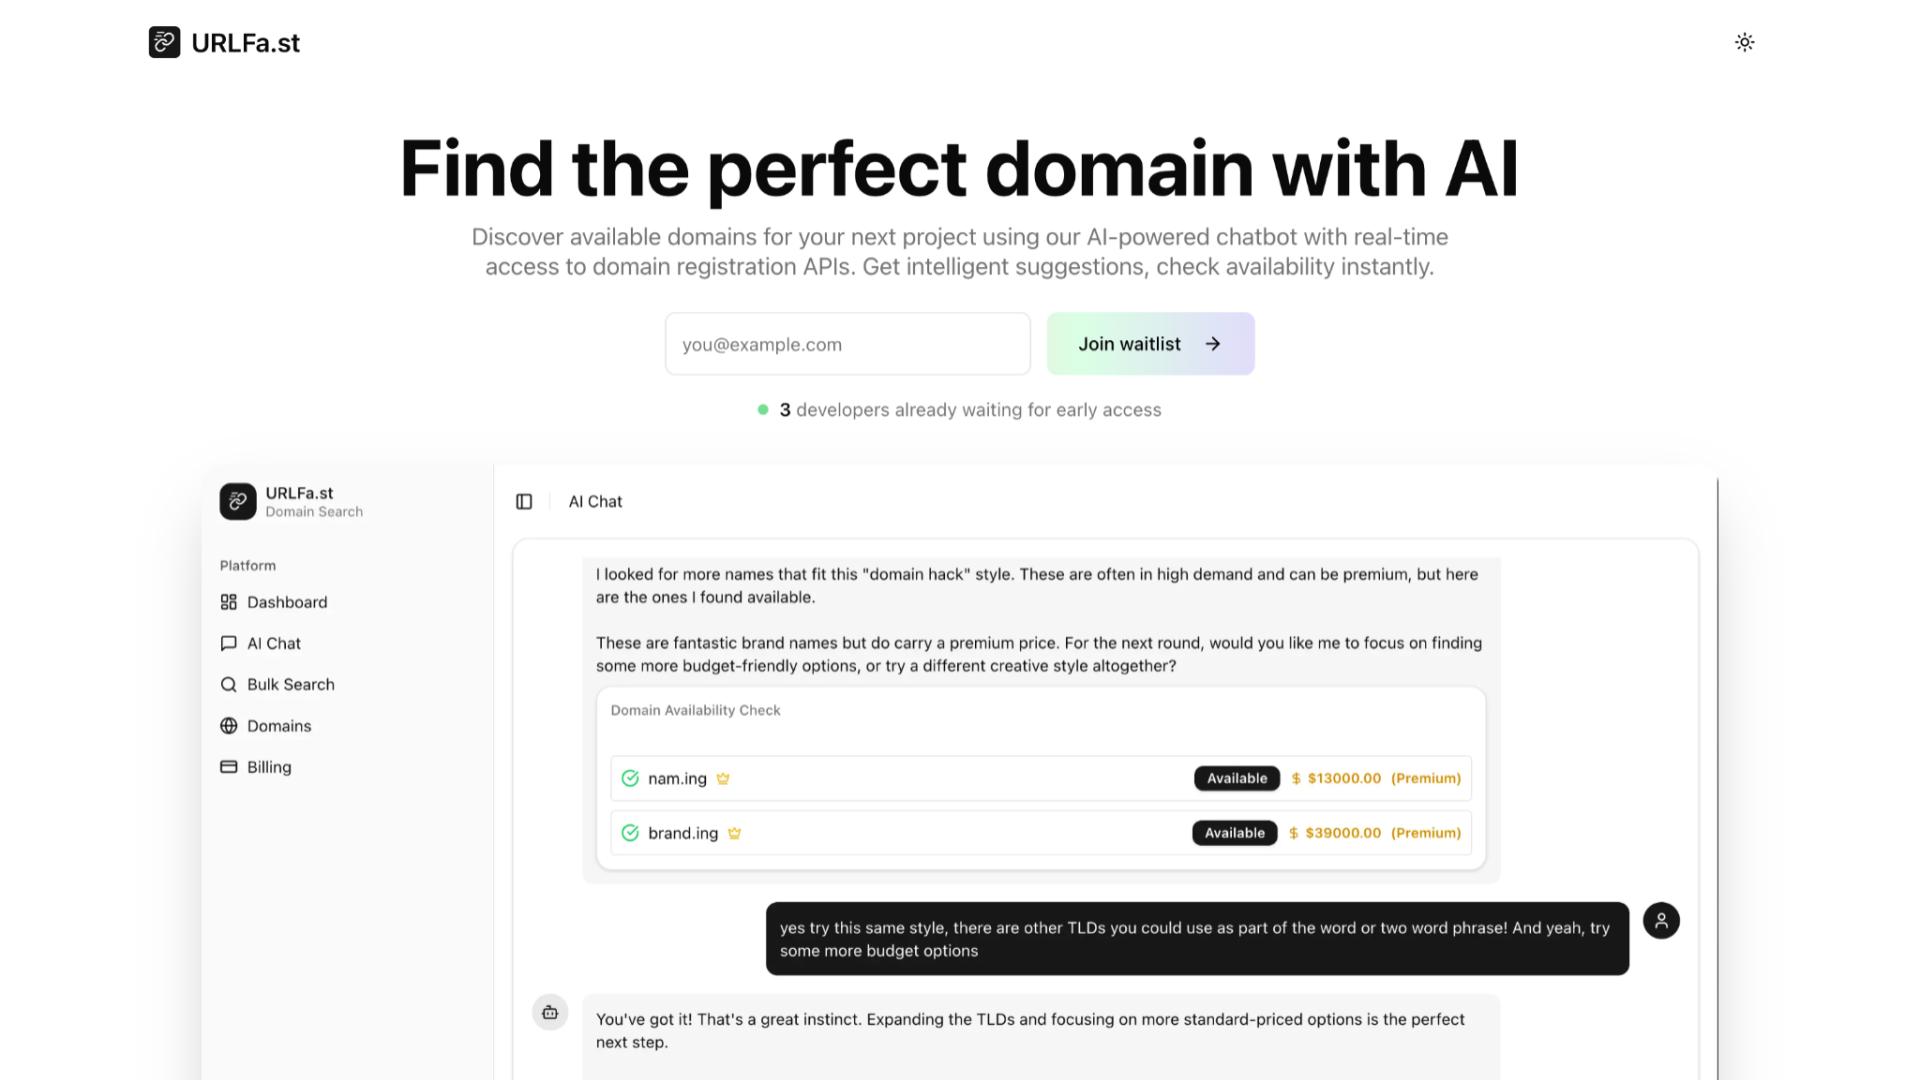
Task: Click the green check icon beside nam.ing
Action: pyautogui.click(x=630, y=778)
